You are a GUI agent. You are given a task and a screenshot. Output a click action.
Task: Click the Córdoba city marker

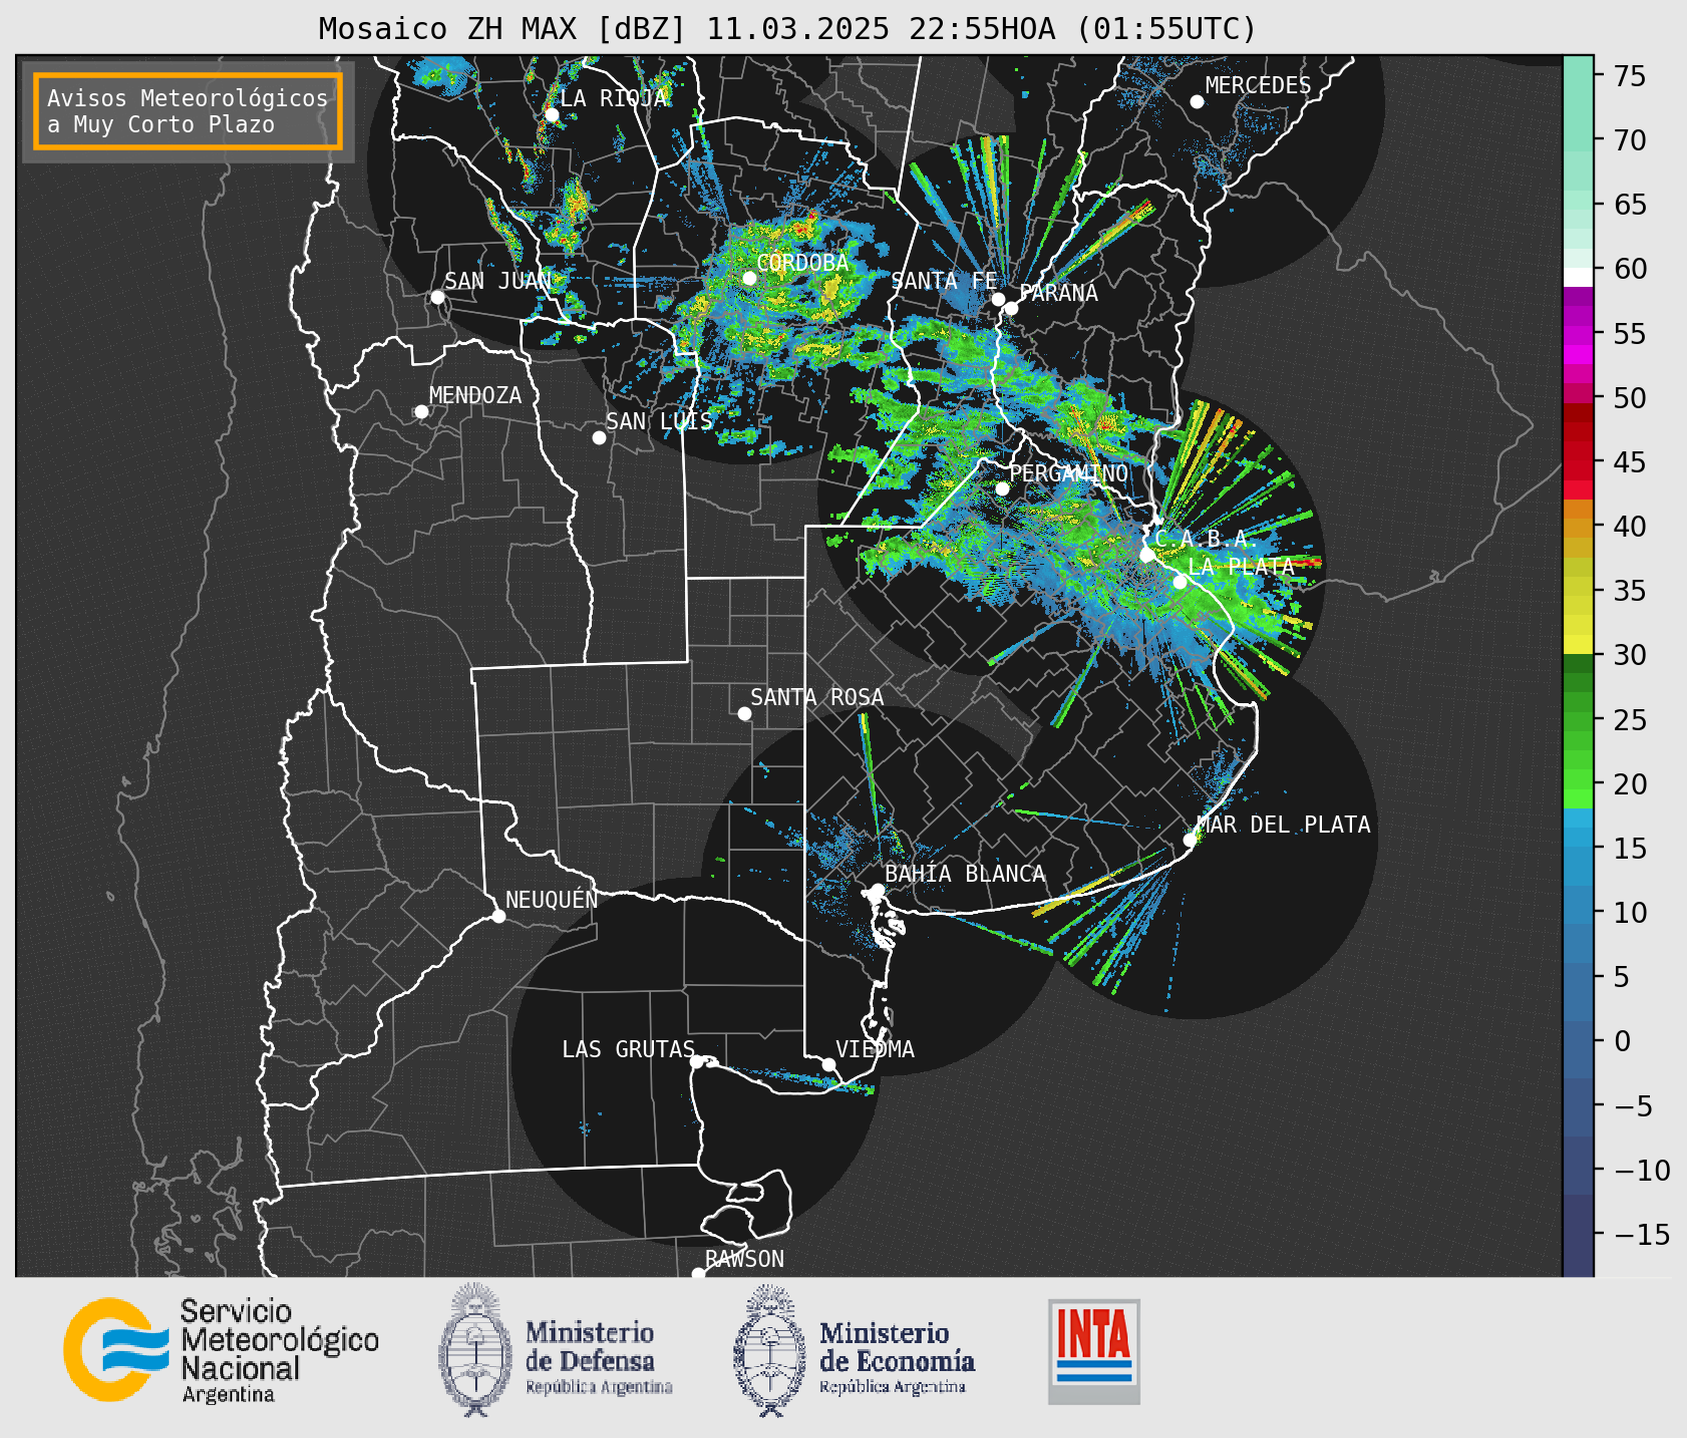749,278
